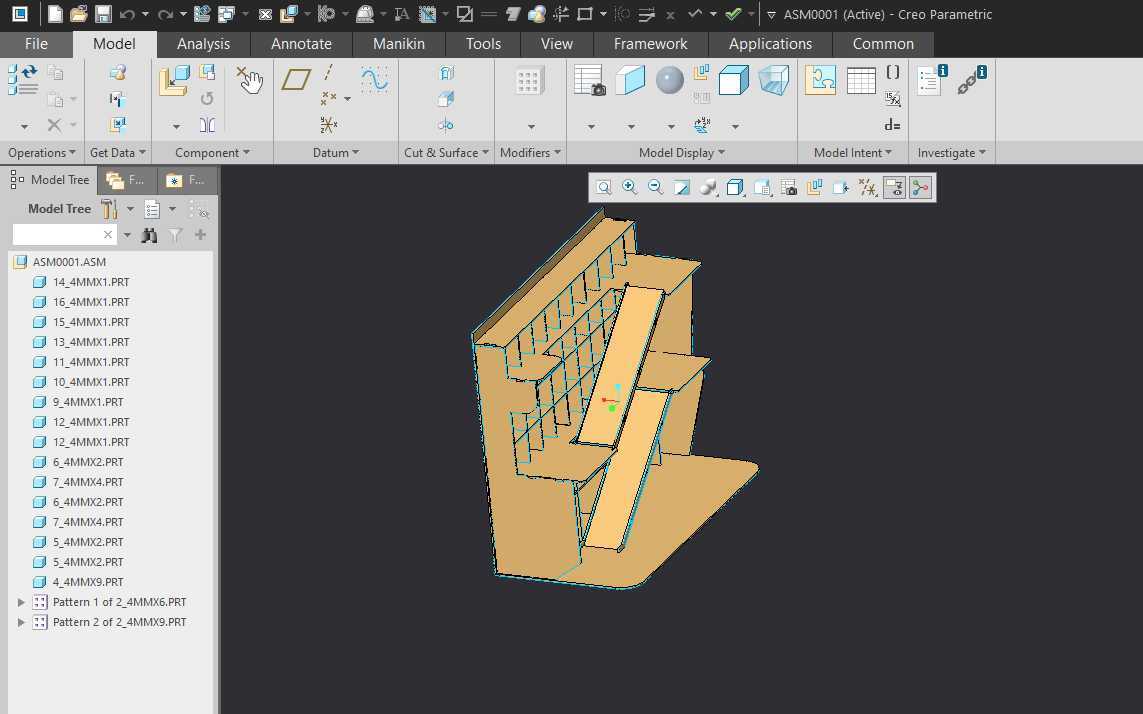
Task: Expand Pattern 2 of 2_4MMX9.PRT
Action: [x=21, y=622]
